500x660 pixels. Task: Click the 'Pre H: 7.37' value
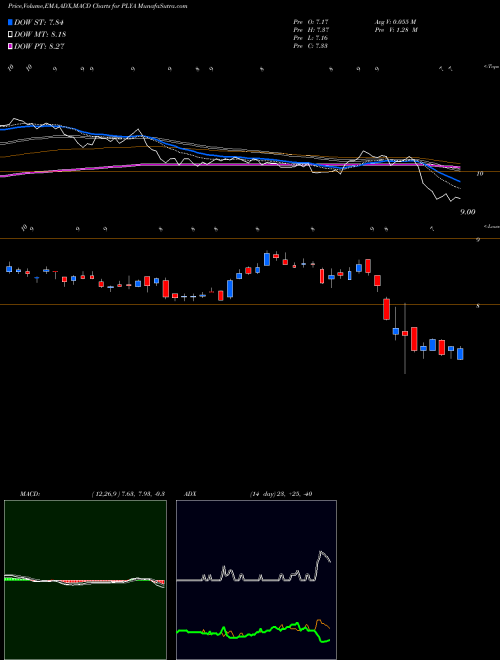coord(311,30)
